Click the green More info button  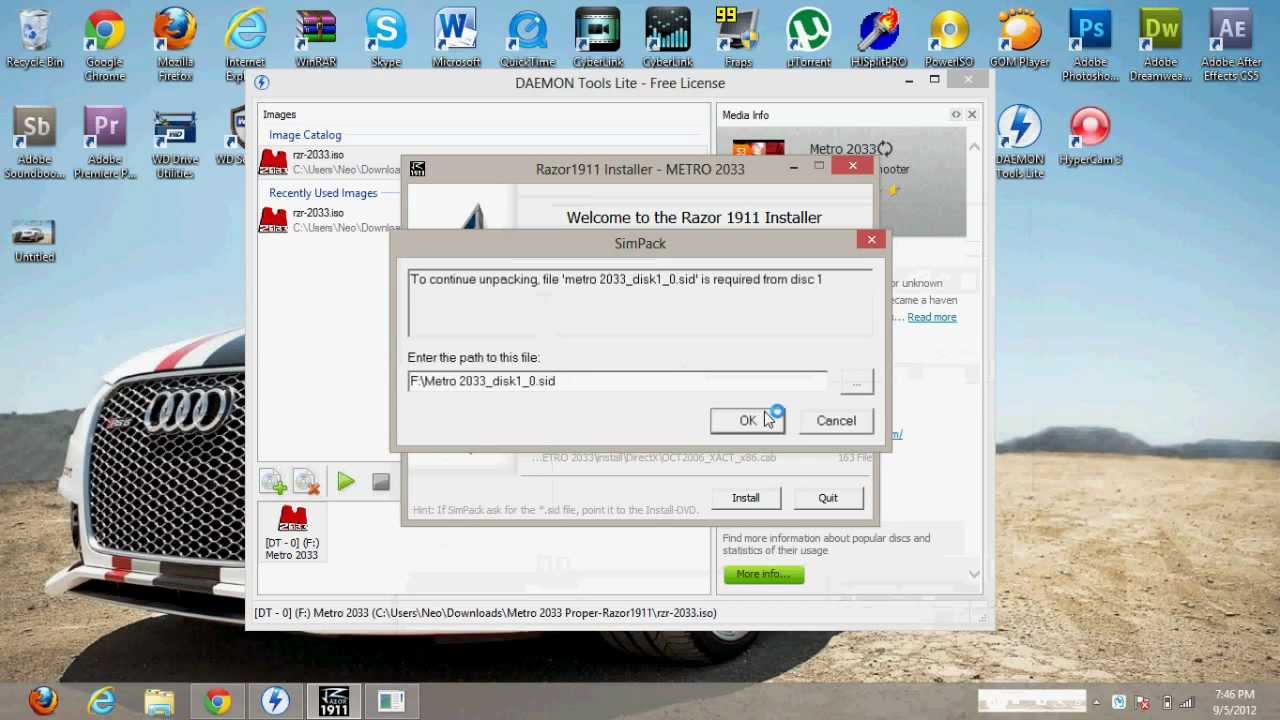pos(763,574)
